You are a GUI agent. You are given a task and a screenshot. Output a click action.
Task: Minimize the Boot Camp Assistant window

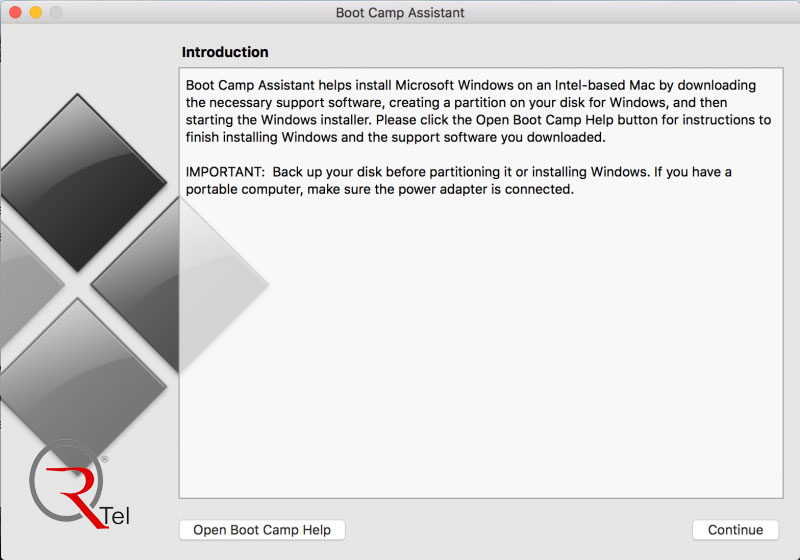click(36, 12)
